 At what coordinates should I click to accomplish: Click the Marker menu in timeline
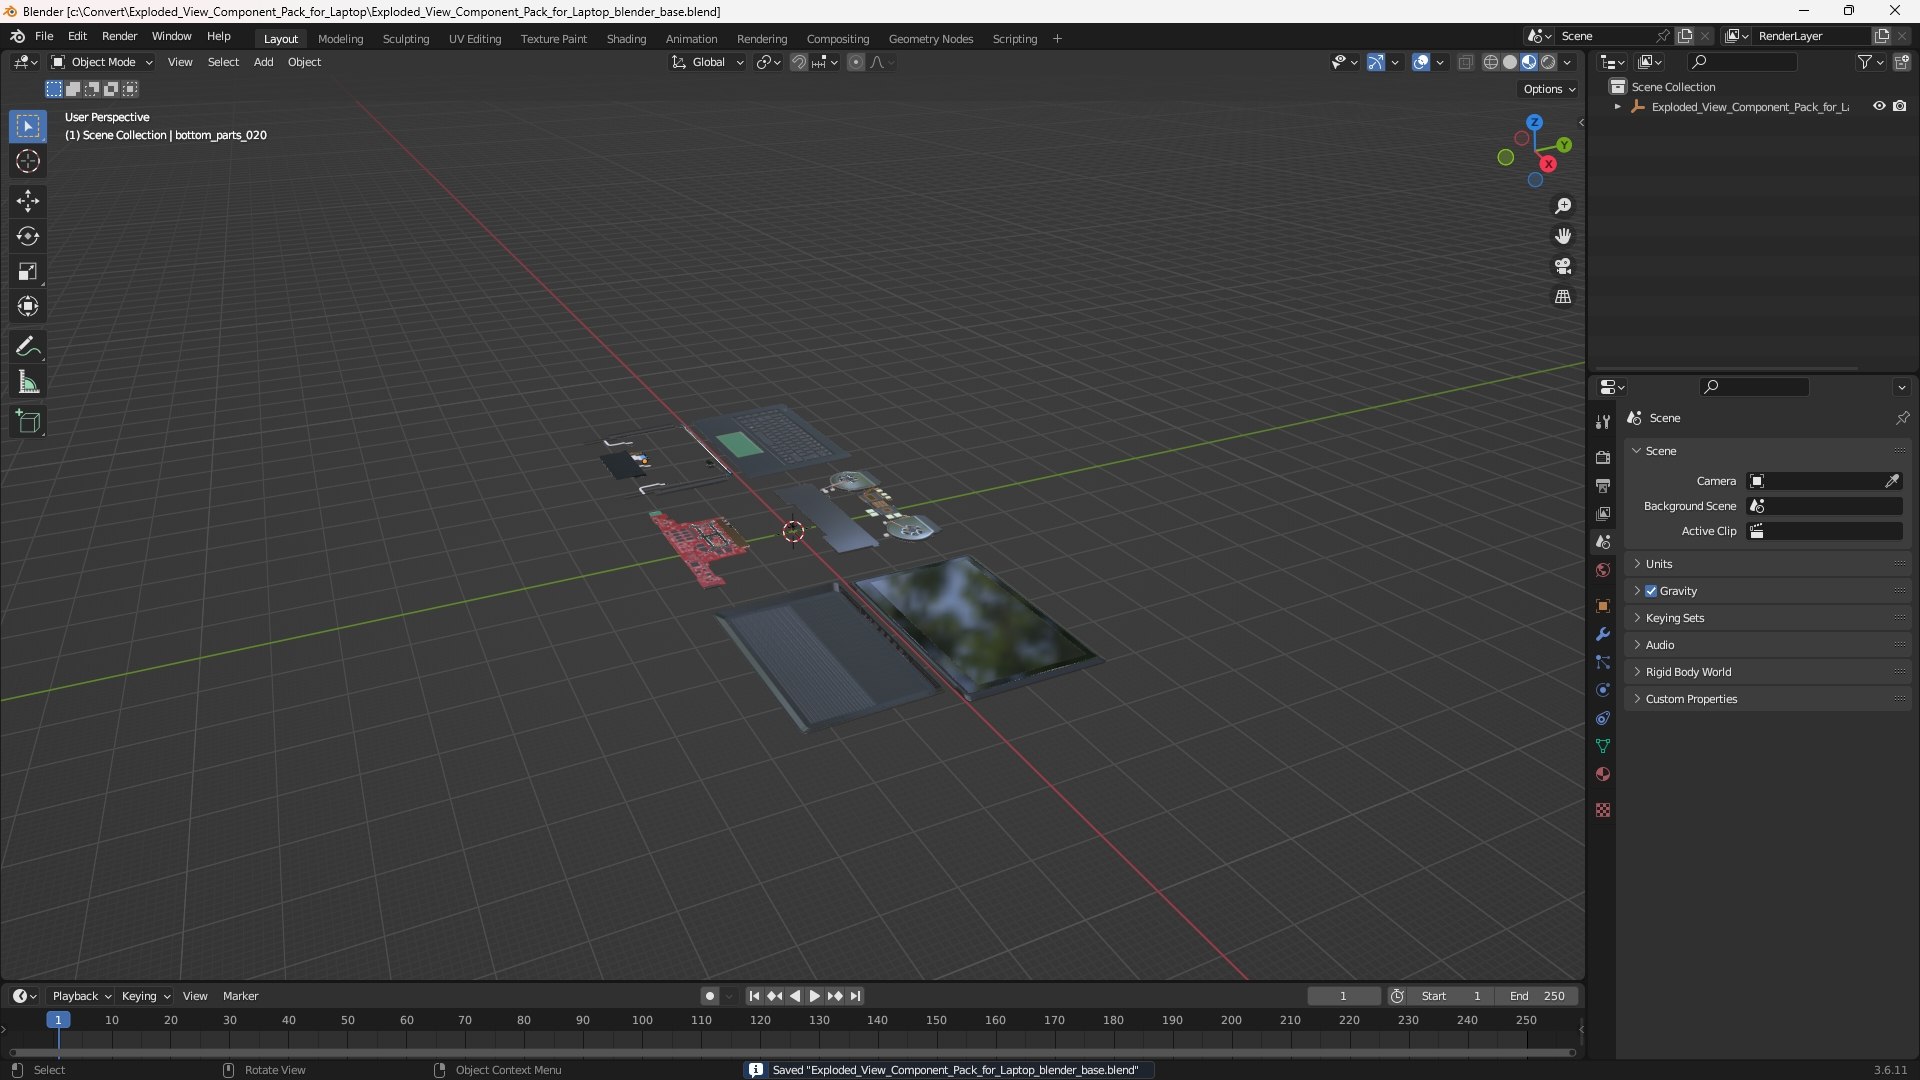point(240,996)
